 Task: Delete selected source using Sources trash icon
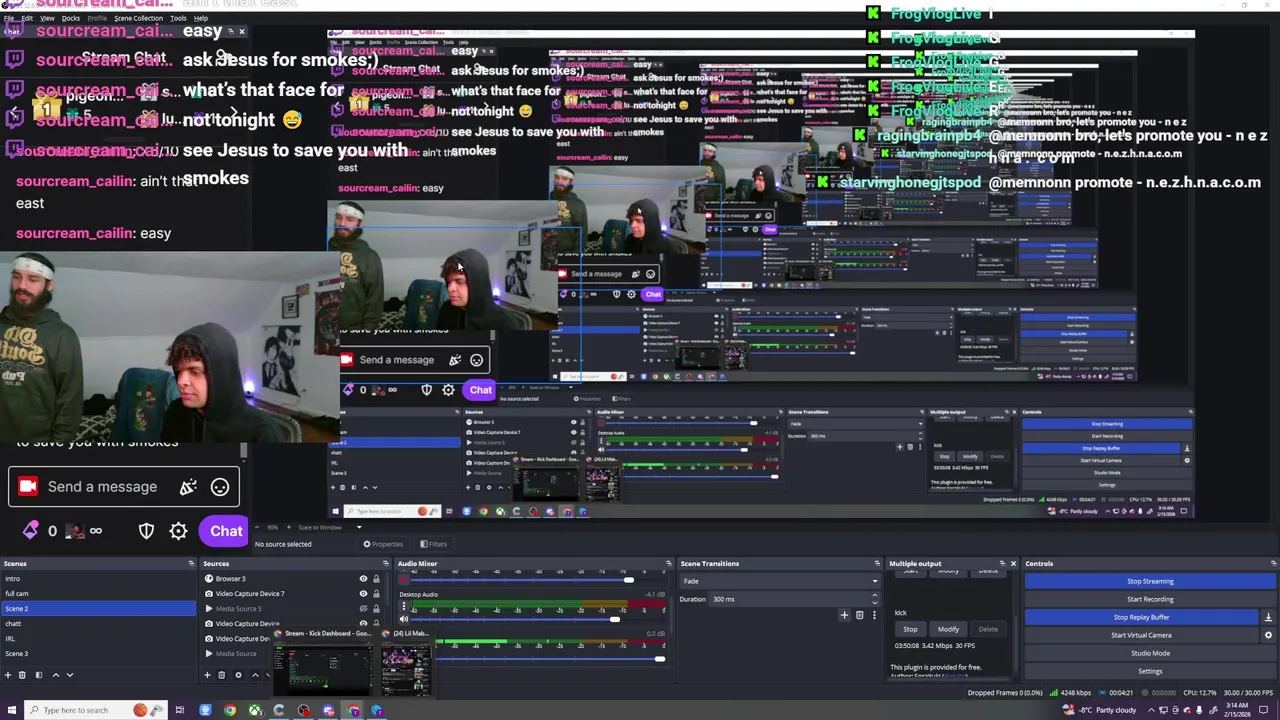(x=222, y=675)
